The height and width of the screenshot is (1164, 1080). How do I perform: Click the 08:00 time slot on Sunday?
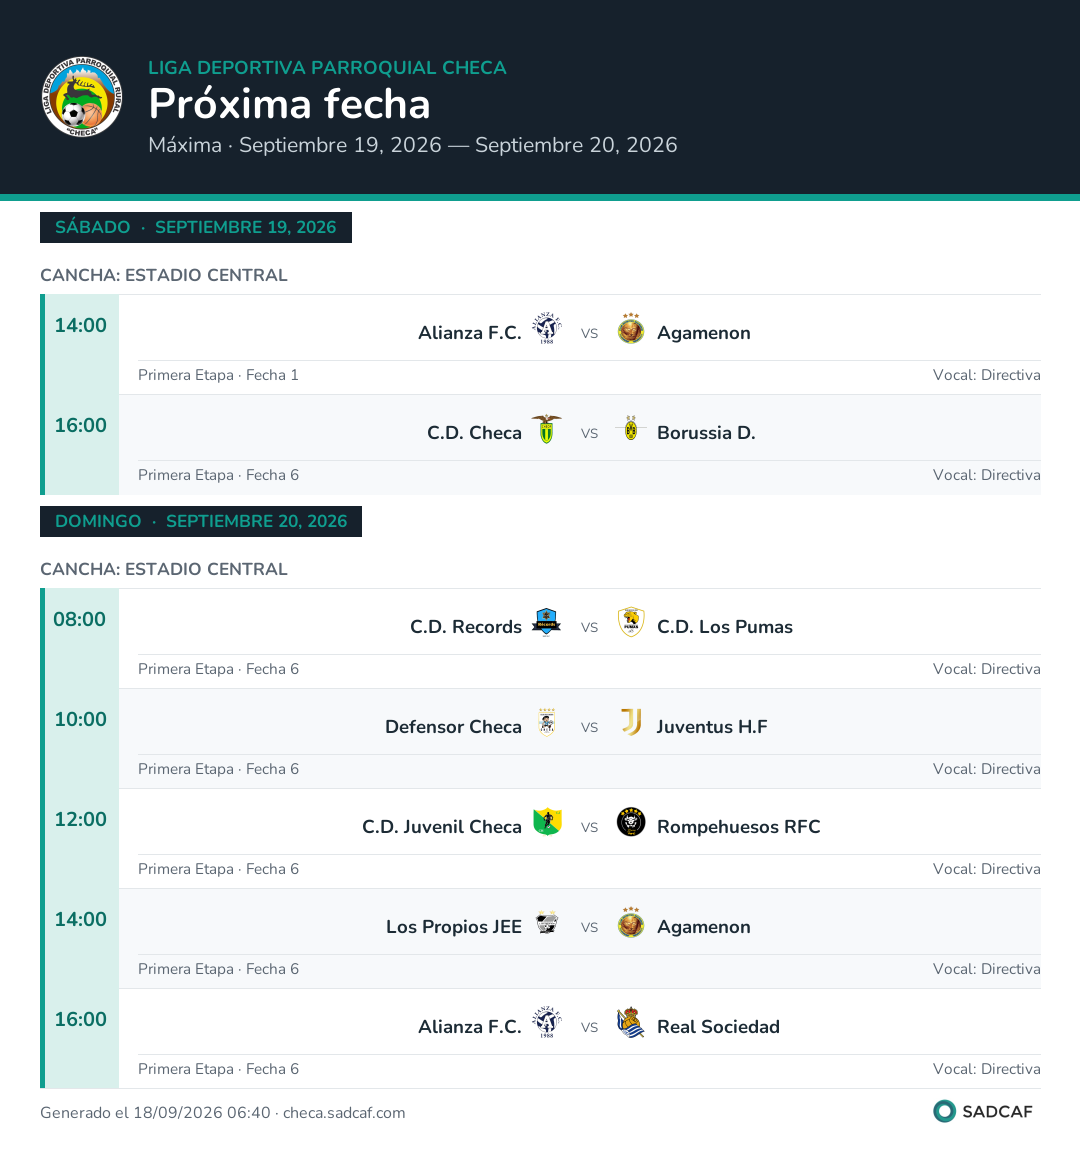pyautogui.click(x=79, y=619)
